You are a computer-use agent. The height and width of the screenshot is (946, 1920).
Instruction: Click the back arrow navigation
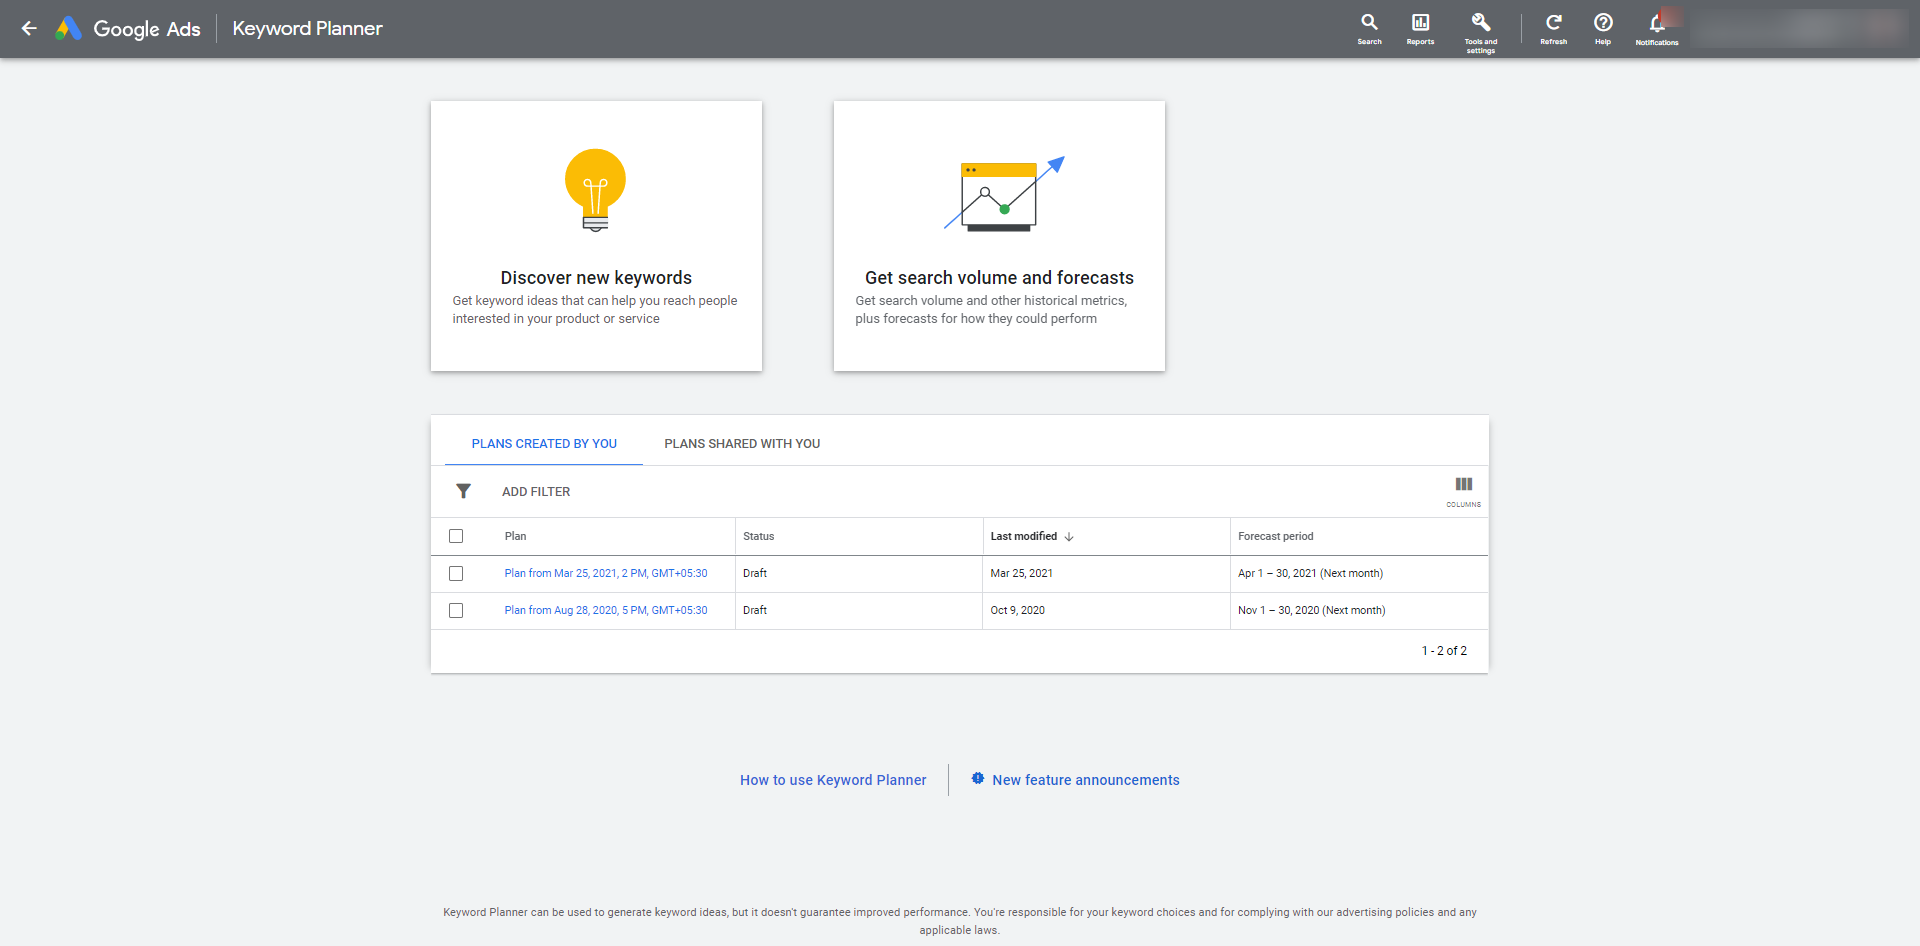pos(29,28)
